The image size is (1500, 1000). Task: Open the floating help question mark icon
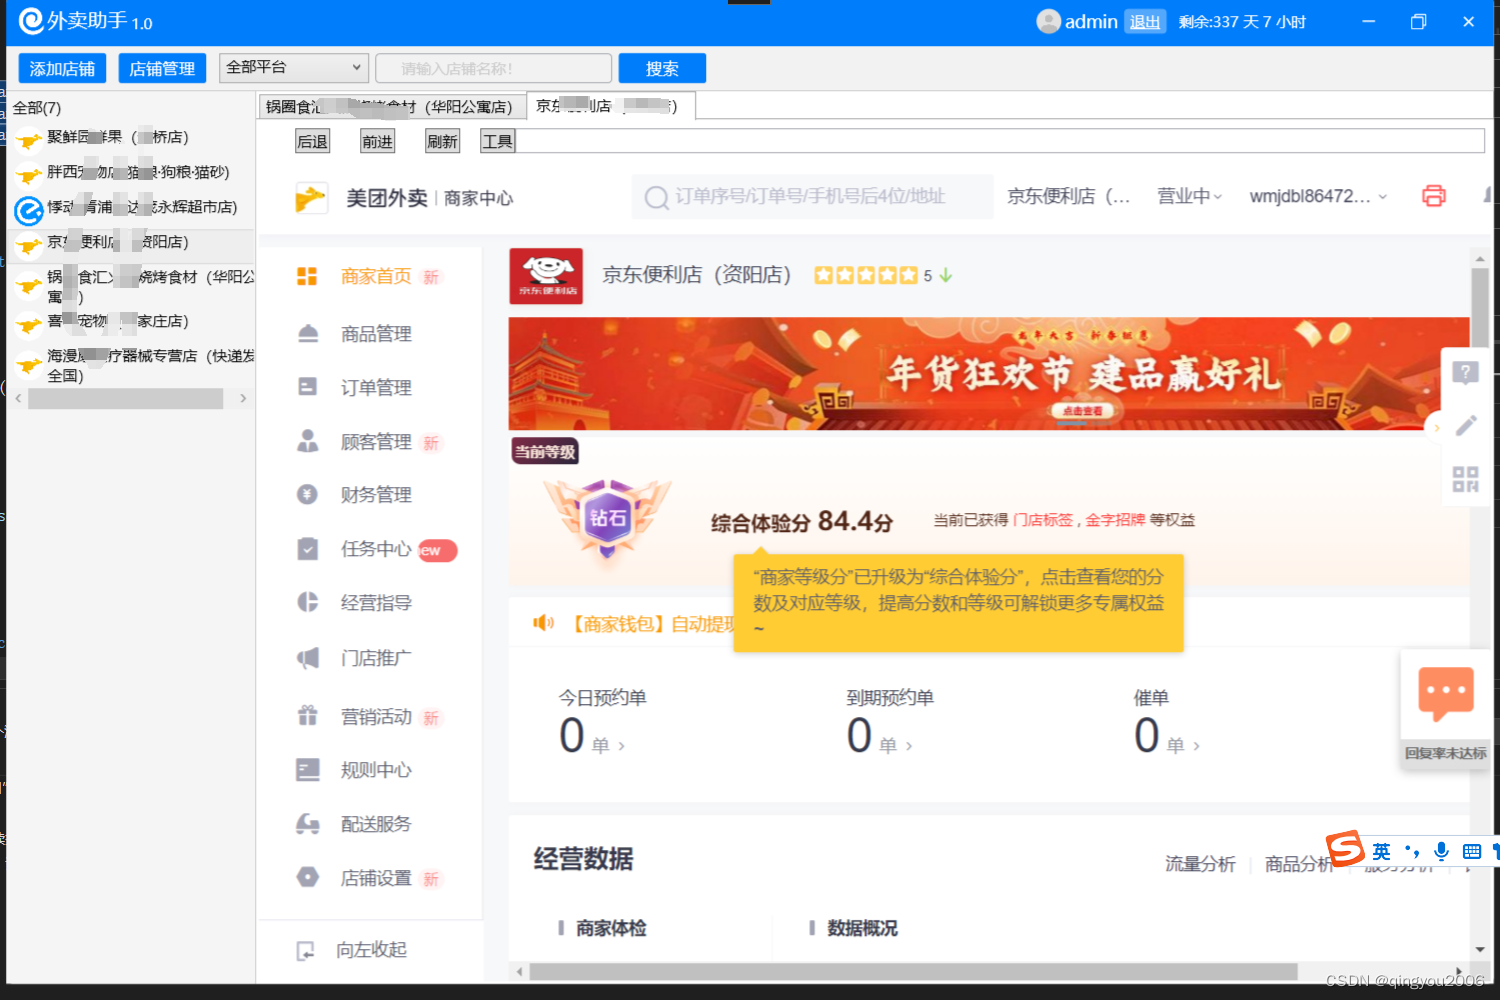click(1464, 372)
